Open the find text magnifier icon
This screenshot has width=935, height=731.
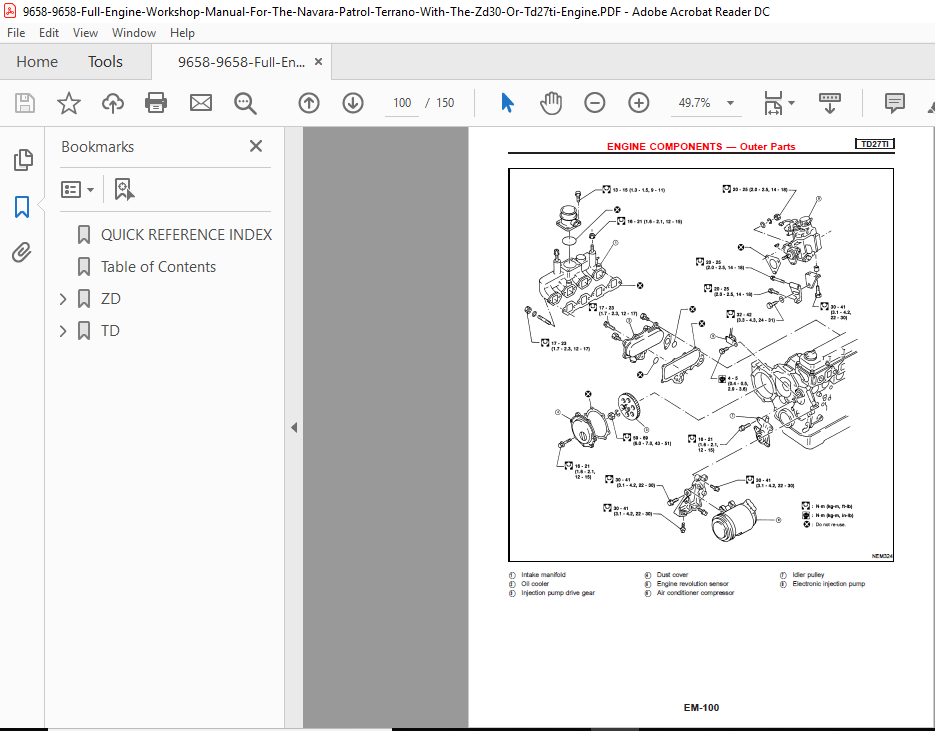[x=245, y=103]
